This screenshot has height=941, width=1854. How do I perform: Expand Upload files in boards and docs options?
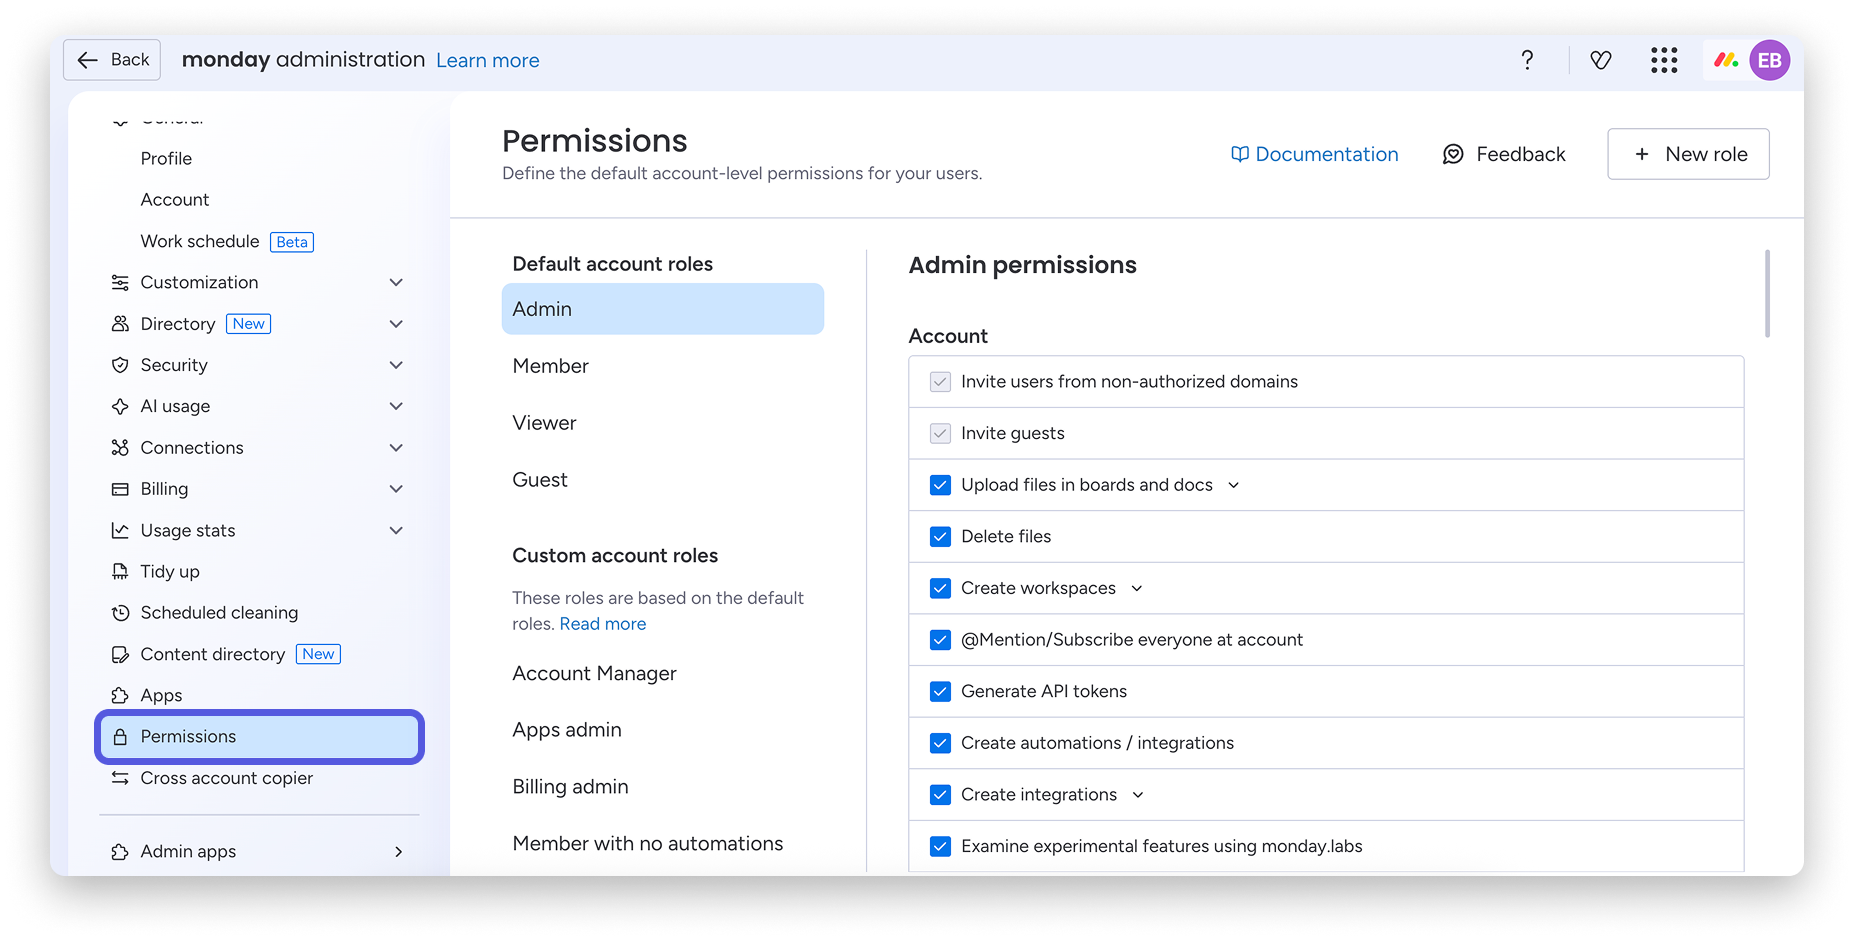coord(1234,485)
